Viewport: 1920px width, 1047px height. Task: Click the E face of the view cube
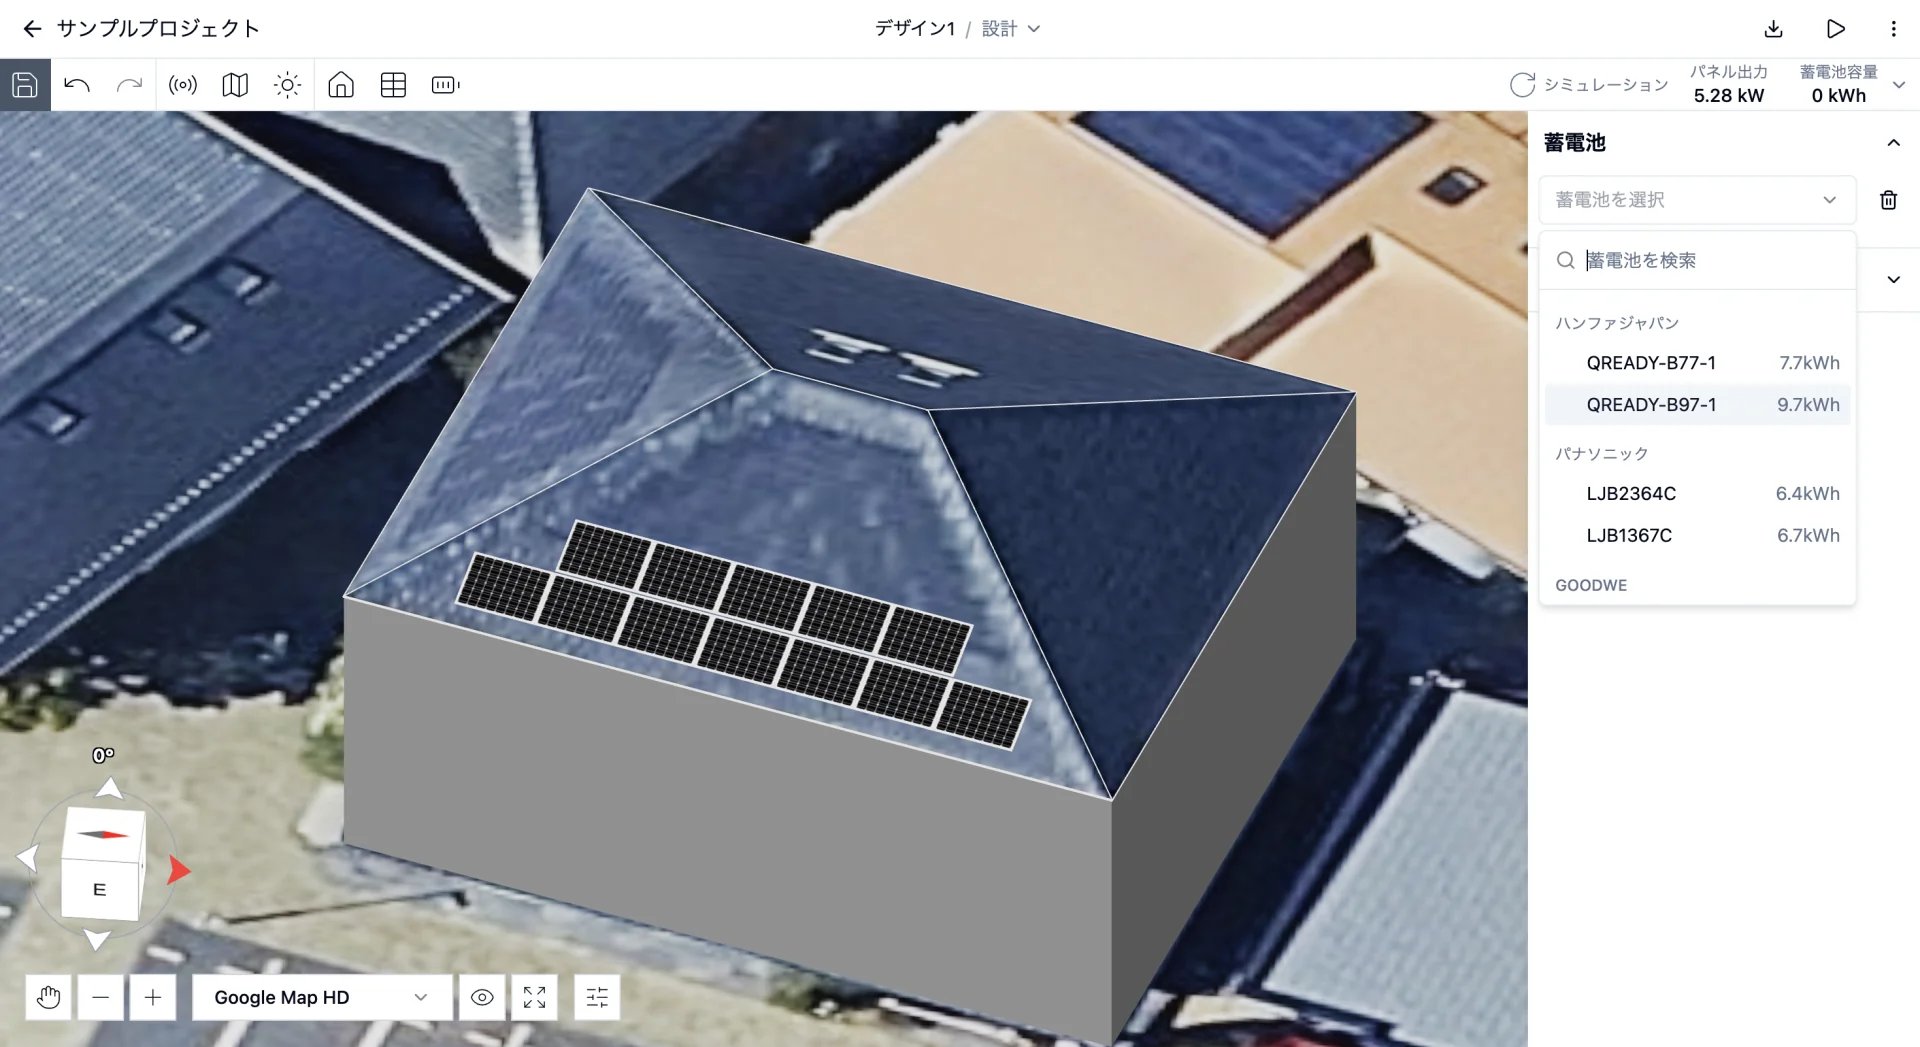click(99, 889)
